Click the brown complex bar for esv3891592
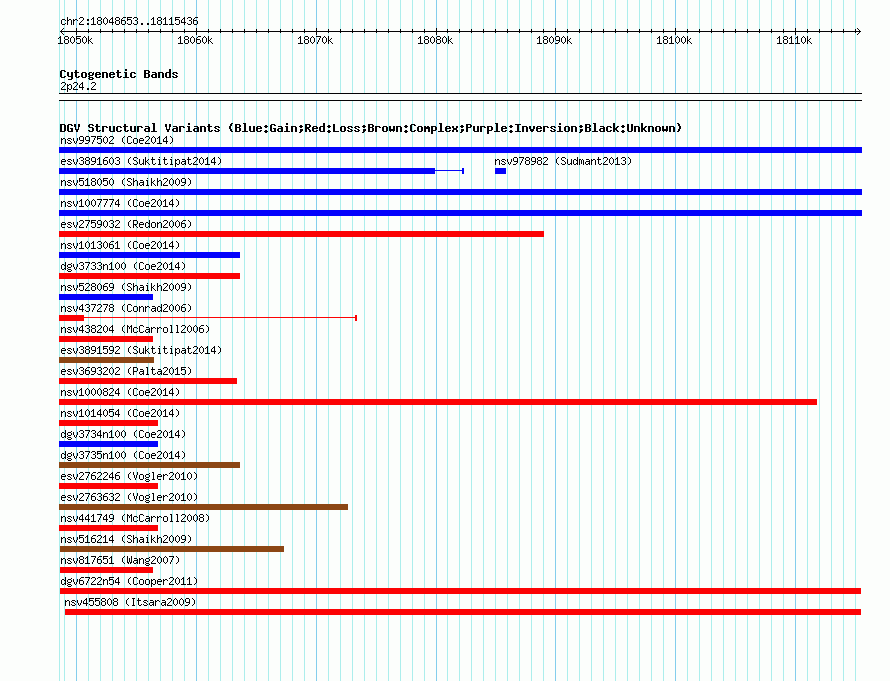The image size is (890, 681). pyautogui.click(x=107, y=360)
